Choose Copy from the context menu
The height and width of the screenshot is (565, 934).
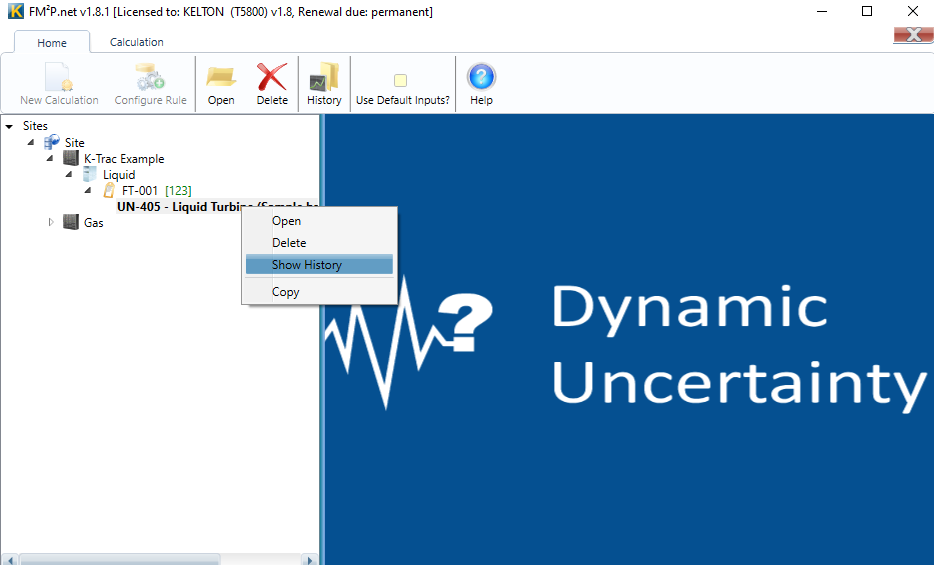coord(319,292)
